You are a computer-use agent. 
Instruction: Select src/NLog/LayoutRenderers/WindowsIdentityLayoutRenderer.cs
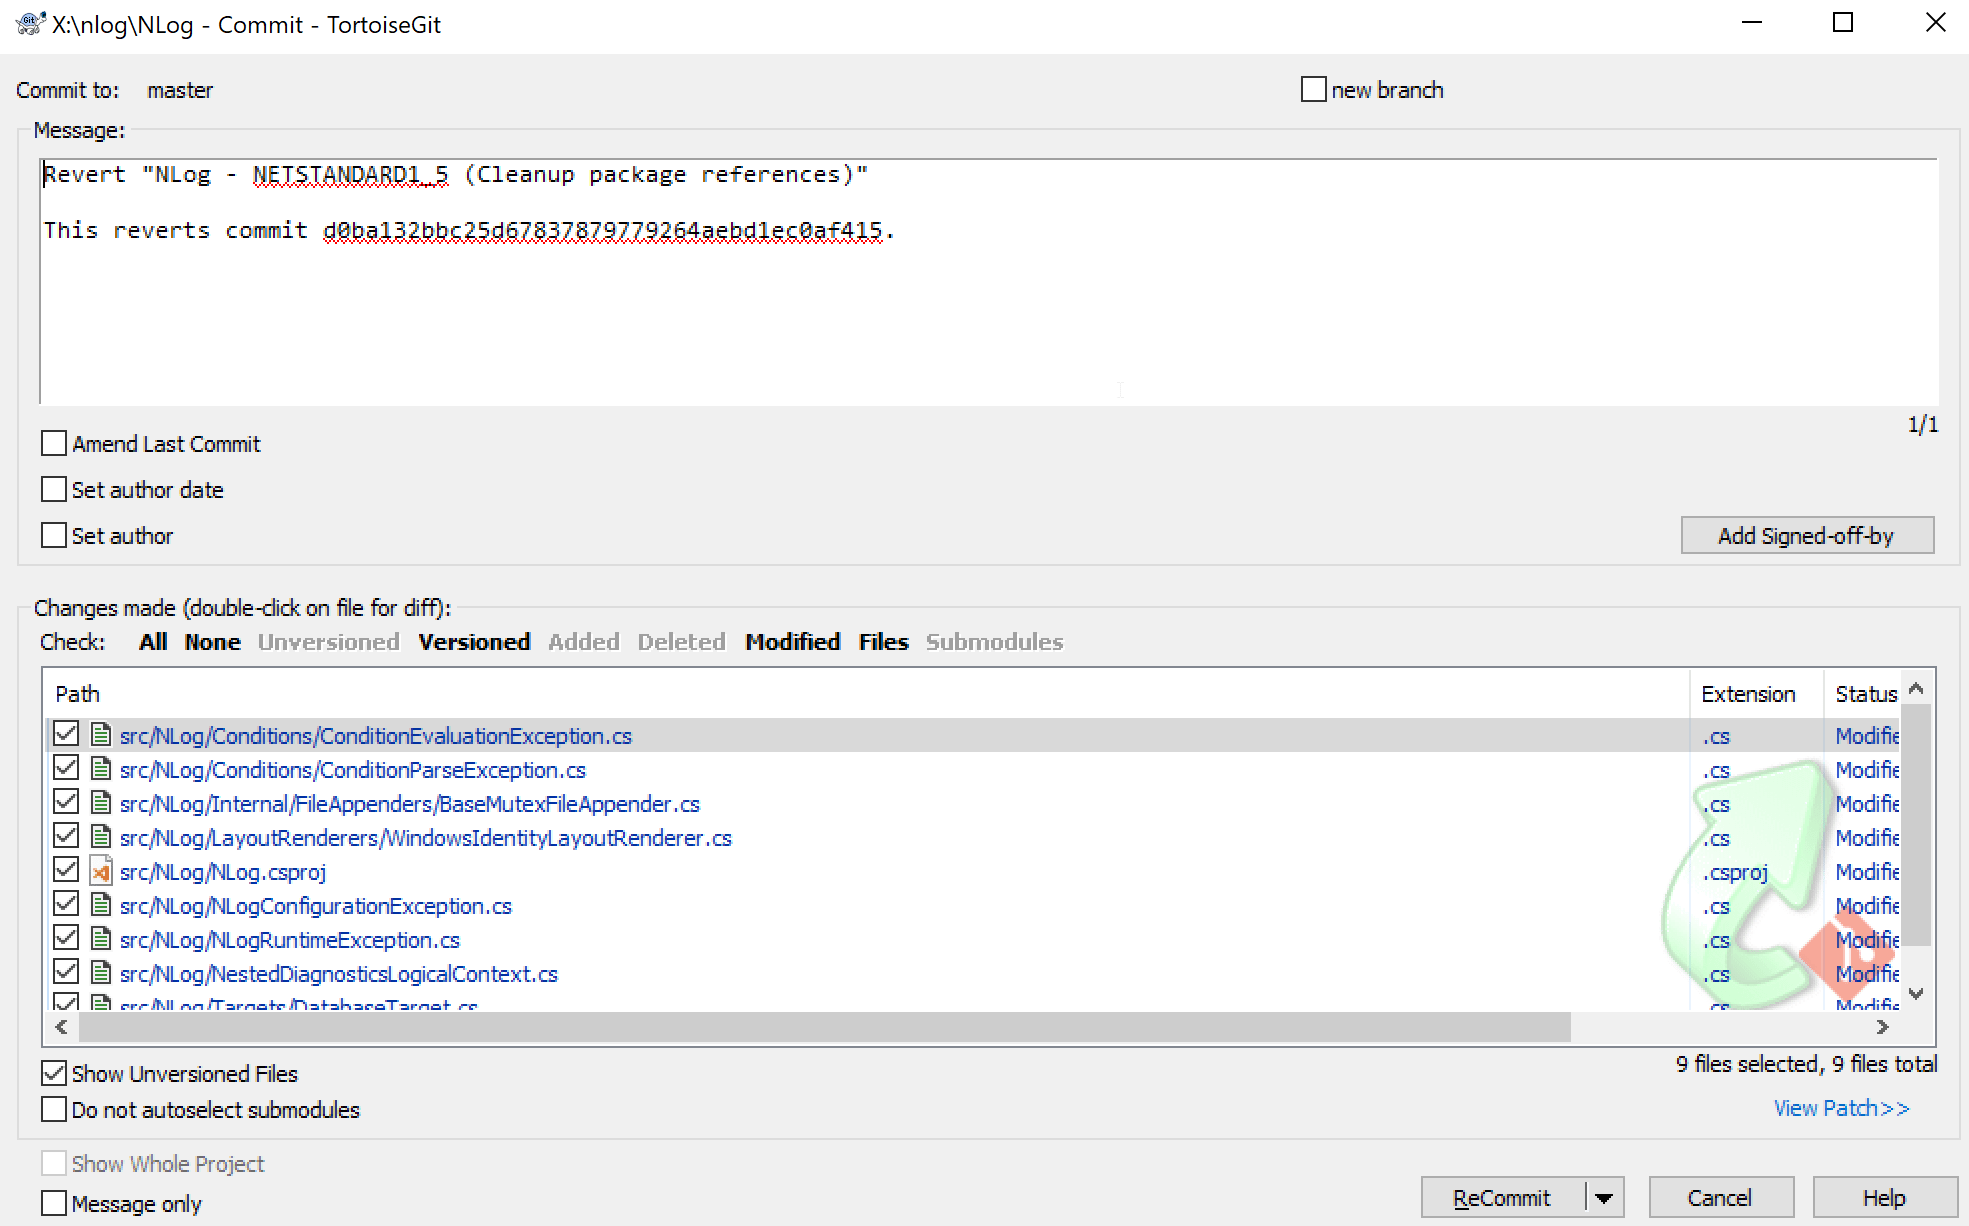[425, 838]
